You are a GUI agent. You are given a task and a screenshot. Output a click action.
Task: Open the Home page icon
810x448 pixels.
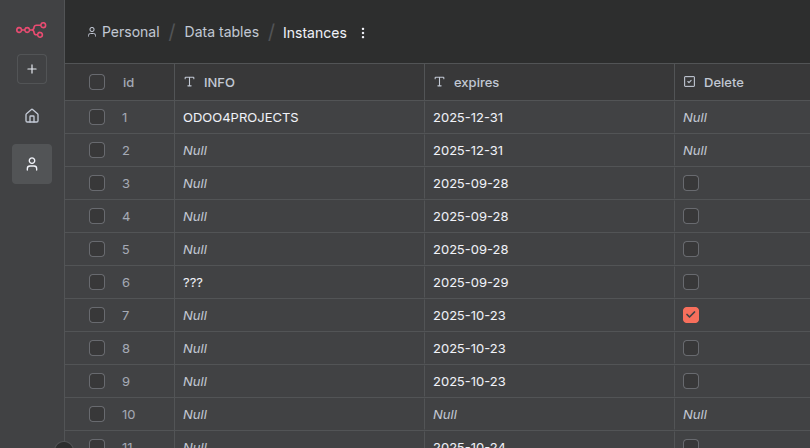pos(32,116)
